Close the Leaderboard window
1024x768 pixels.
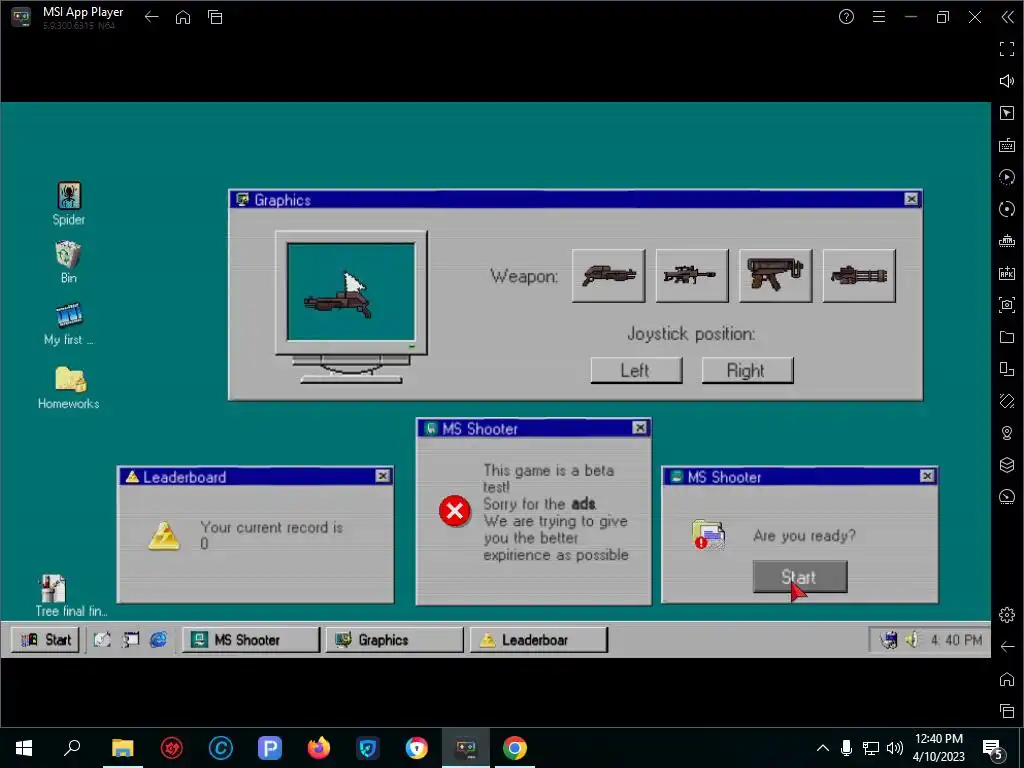(x=383, y=476)
